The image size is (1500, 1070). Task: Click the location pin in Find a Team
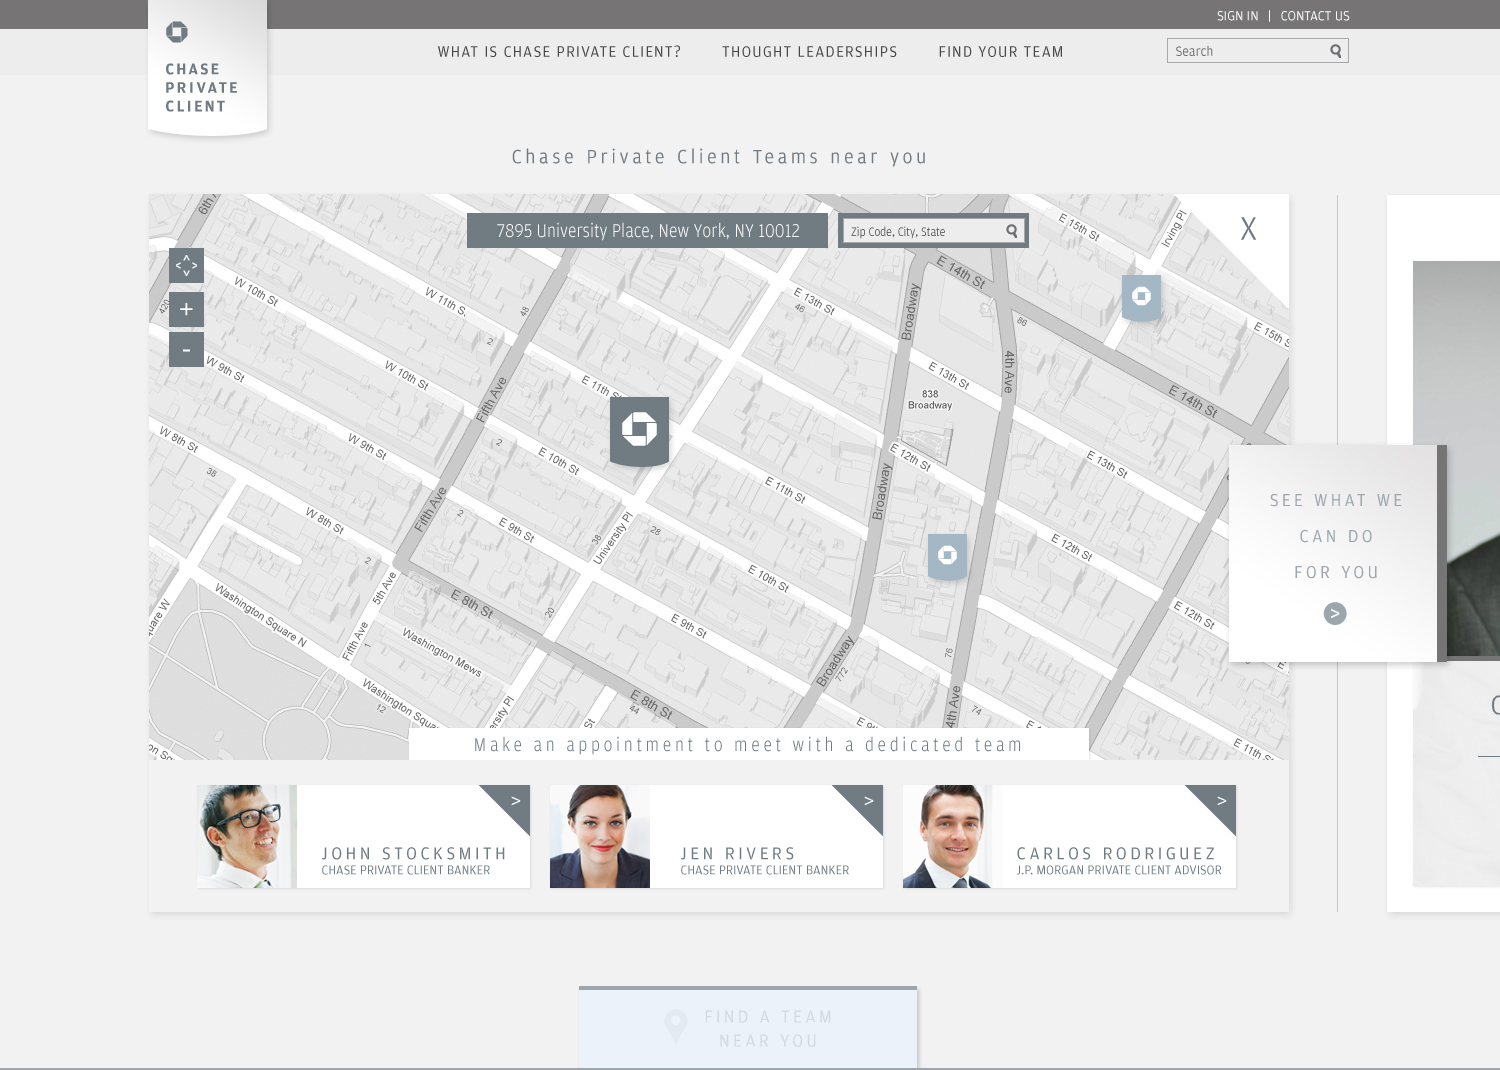pyautogui.click(x=676, y=1027)
